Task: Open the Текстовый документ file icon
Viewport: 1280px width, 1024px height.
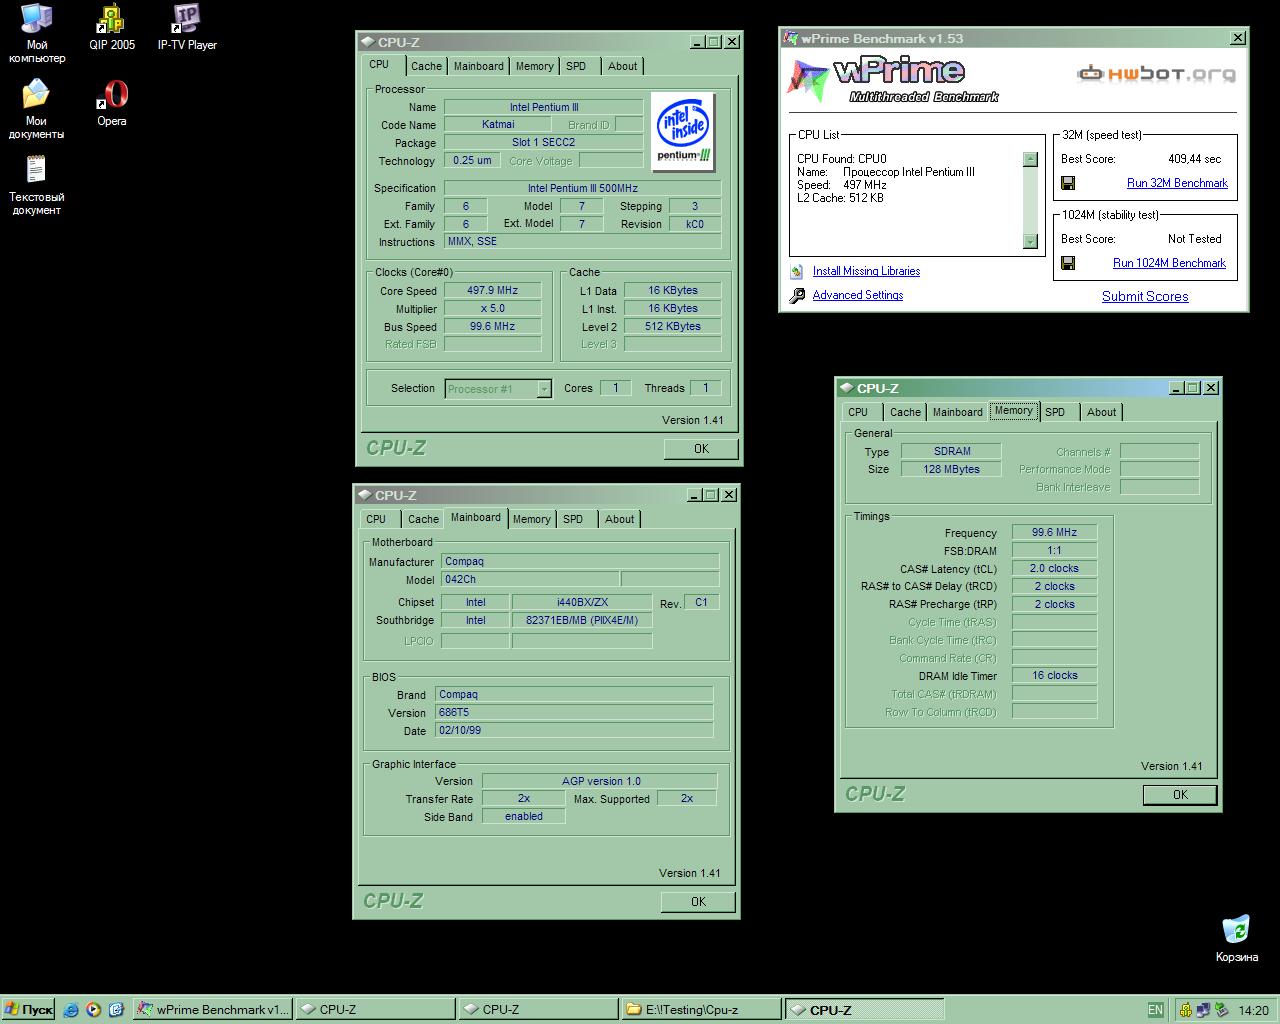Action: click(x=36, y=170)
